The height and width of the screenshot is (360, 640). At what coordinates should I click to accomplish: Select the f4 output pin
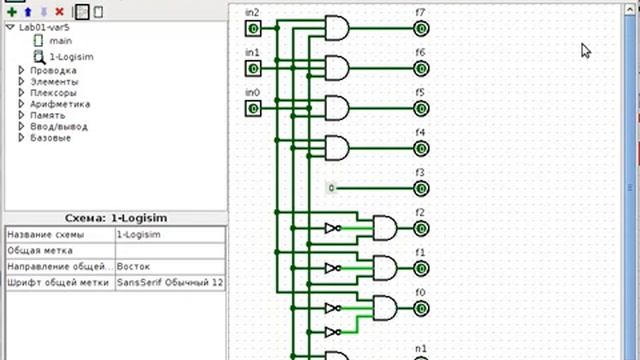pyautogui.click(x=421, y=149)
